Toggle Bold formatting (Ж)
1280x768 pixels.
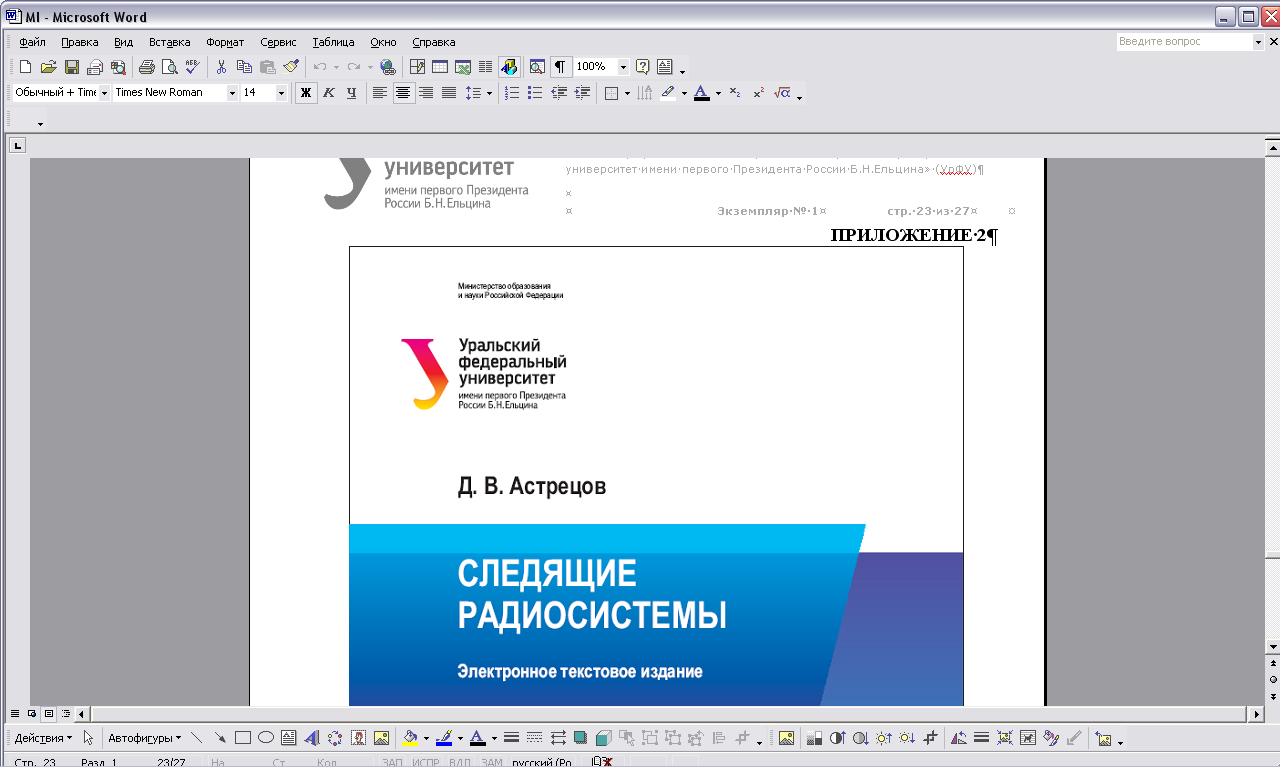point(306,93)
